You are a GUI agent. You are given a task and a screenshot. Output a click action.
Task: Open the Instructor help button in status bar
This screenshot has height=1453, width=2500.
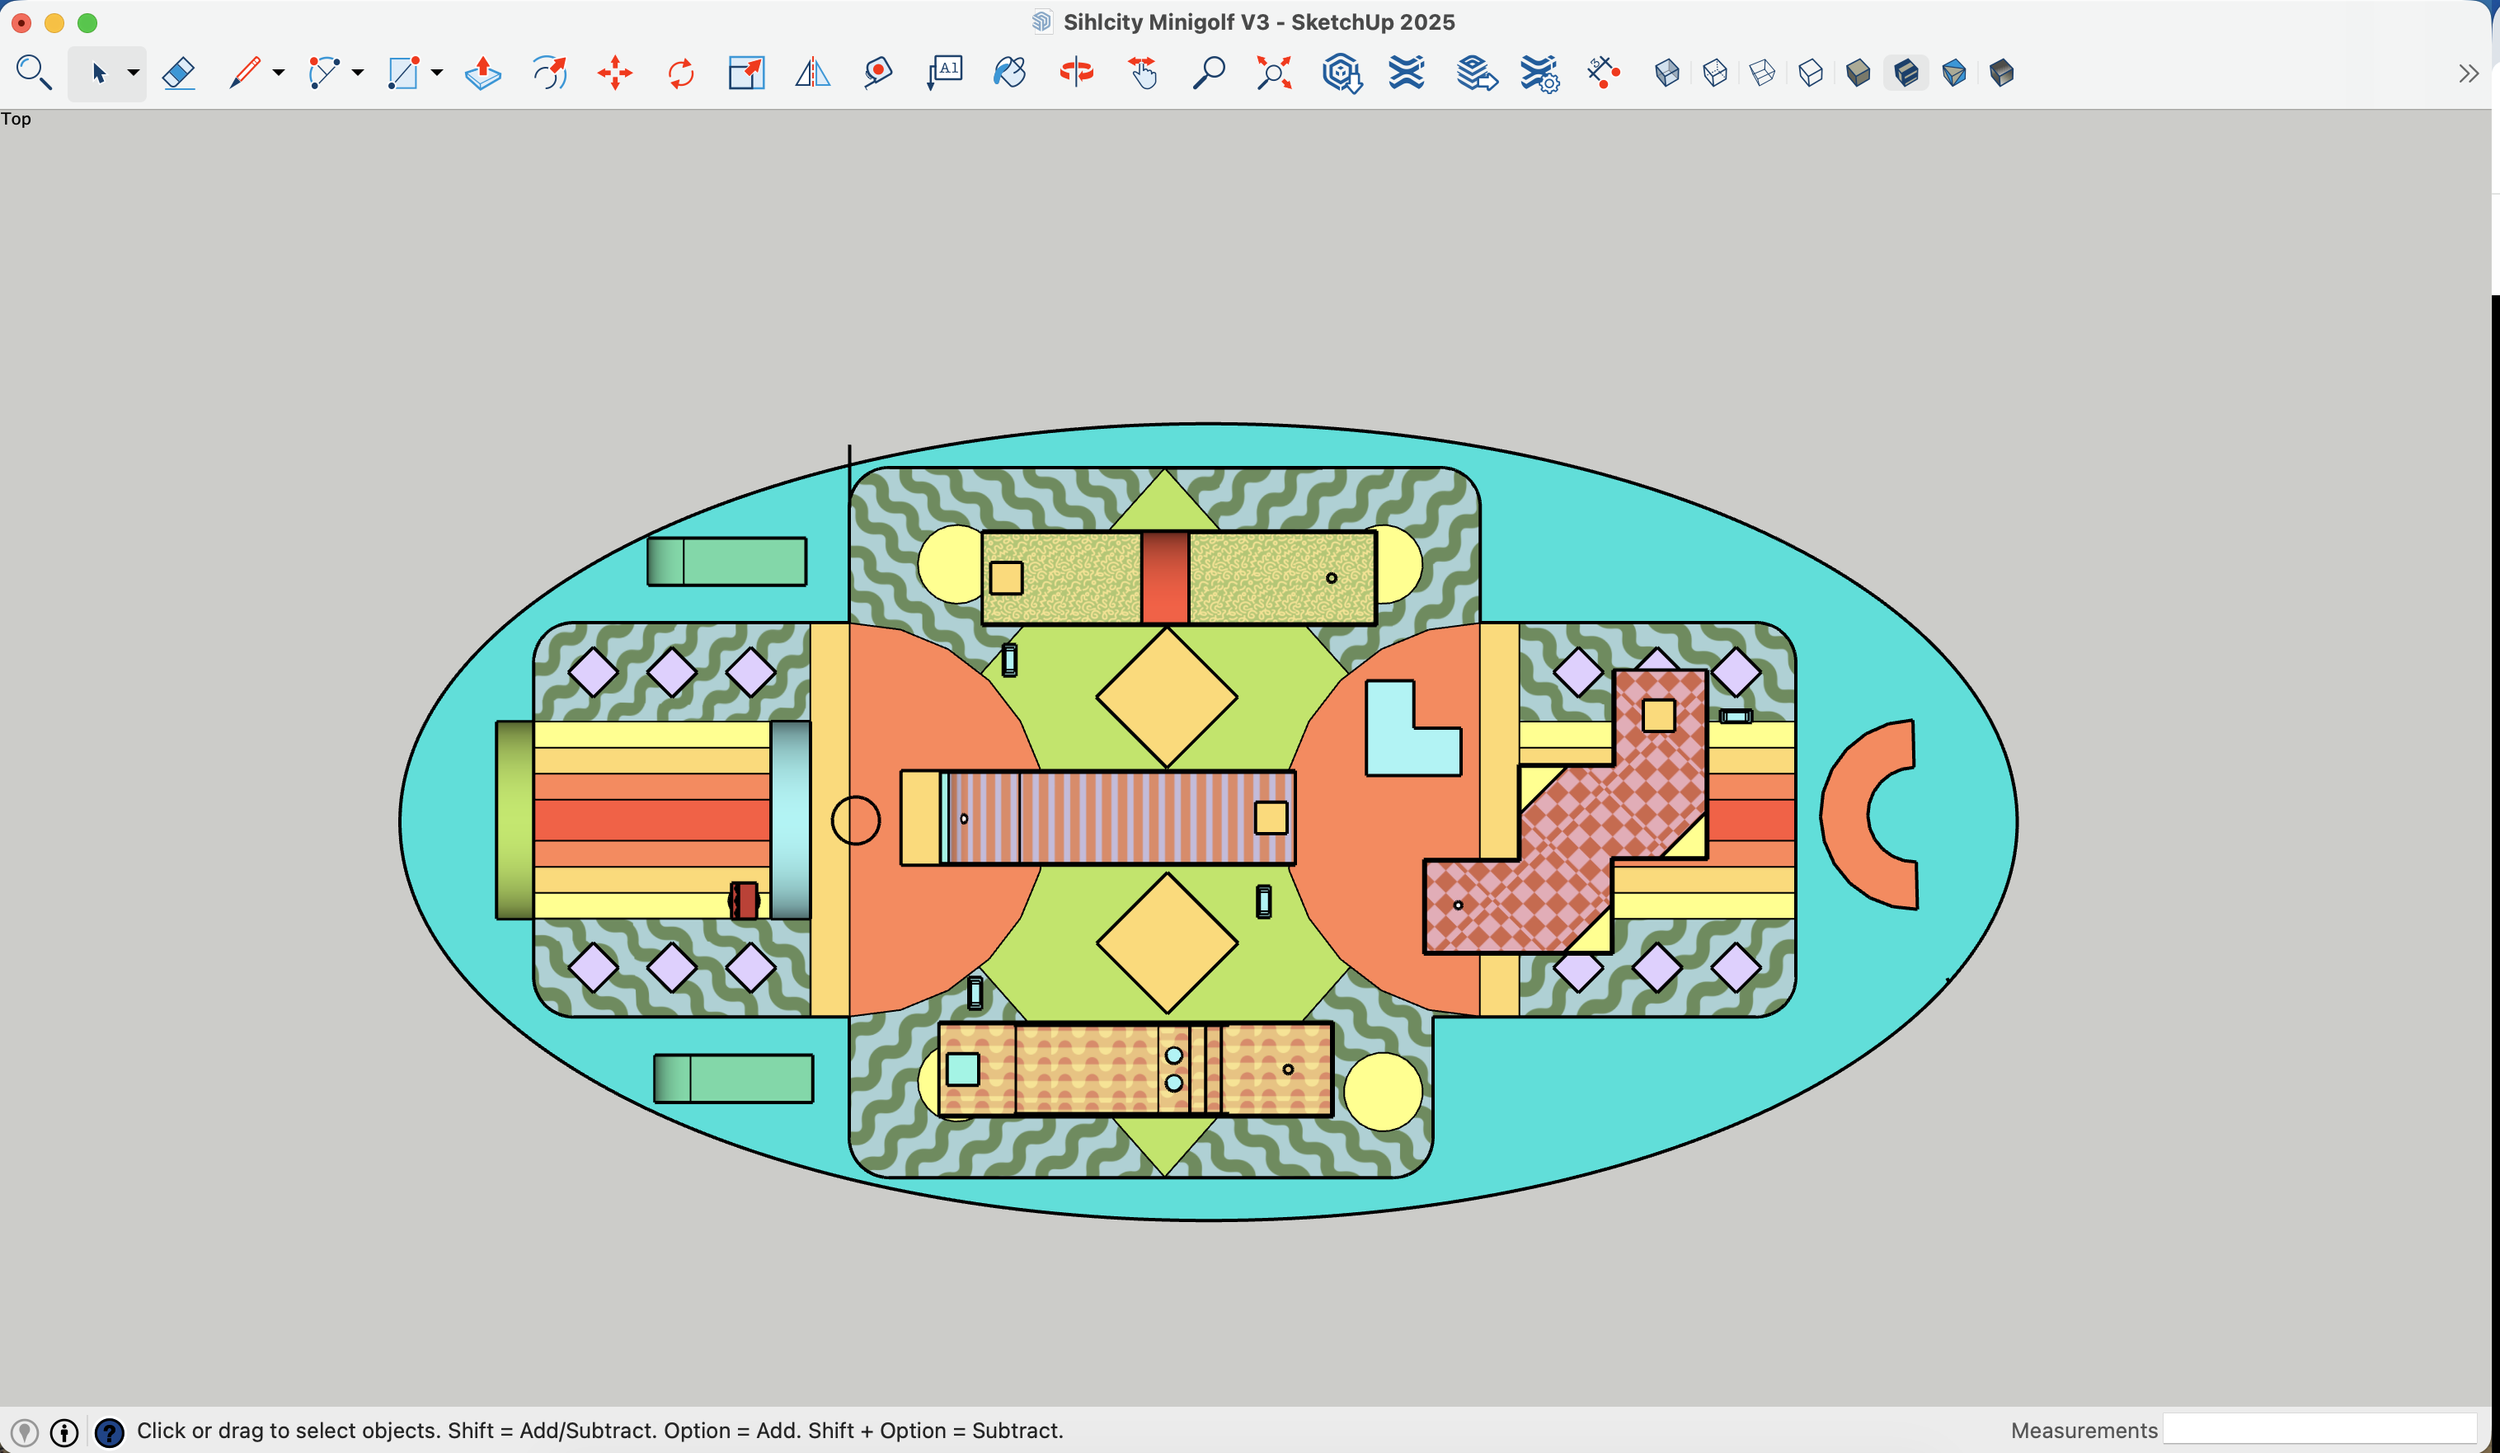click(109, 1432)
